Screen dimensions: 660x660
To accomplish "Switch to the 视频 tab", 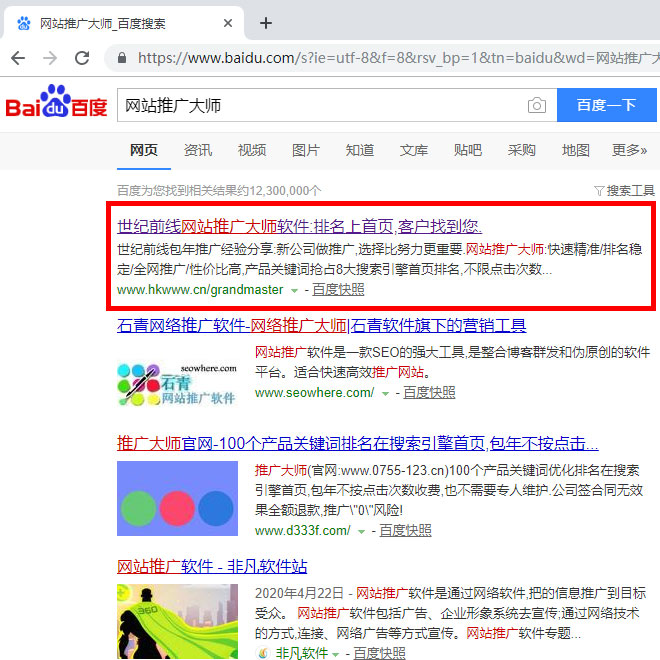I will pos(252,150).
